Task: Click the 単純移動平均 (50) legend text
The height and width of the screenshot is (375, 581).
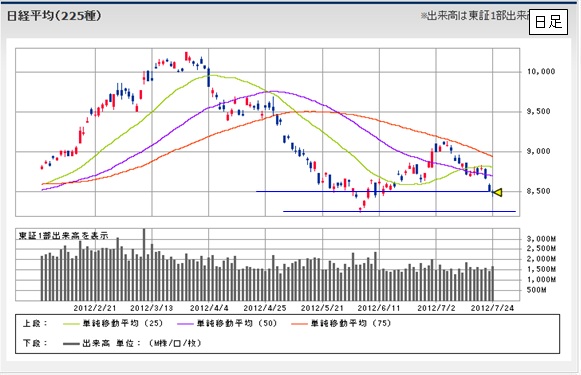Action: coord(237,323)
